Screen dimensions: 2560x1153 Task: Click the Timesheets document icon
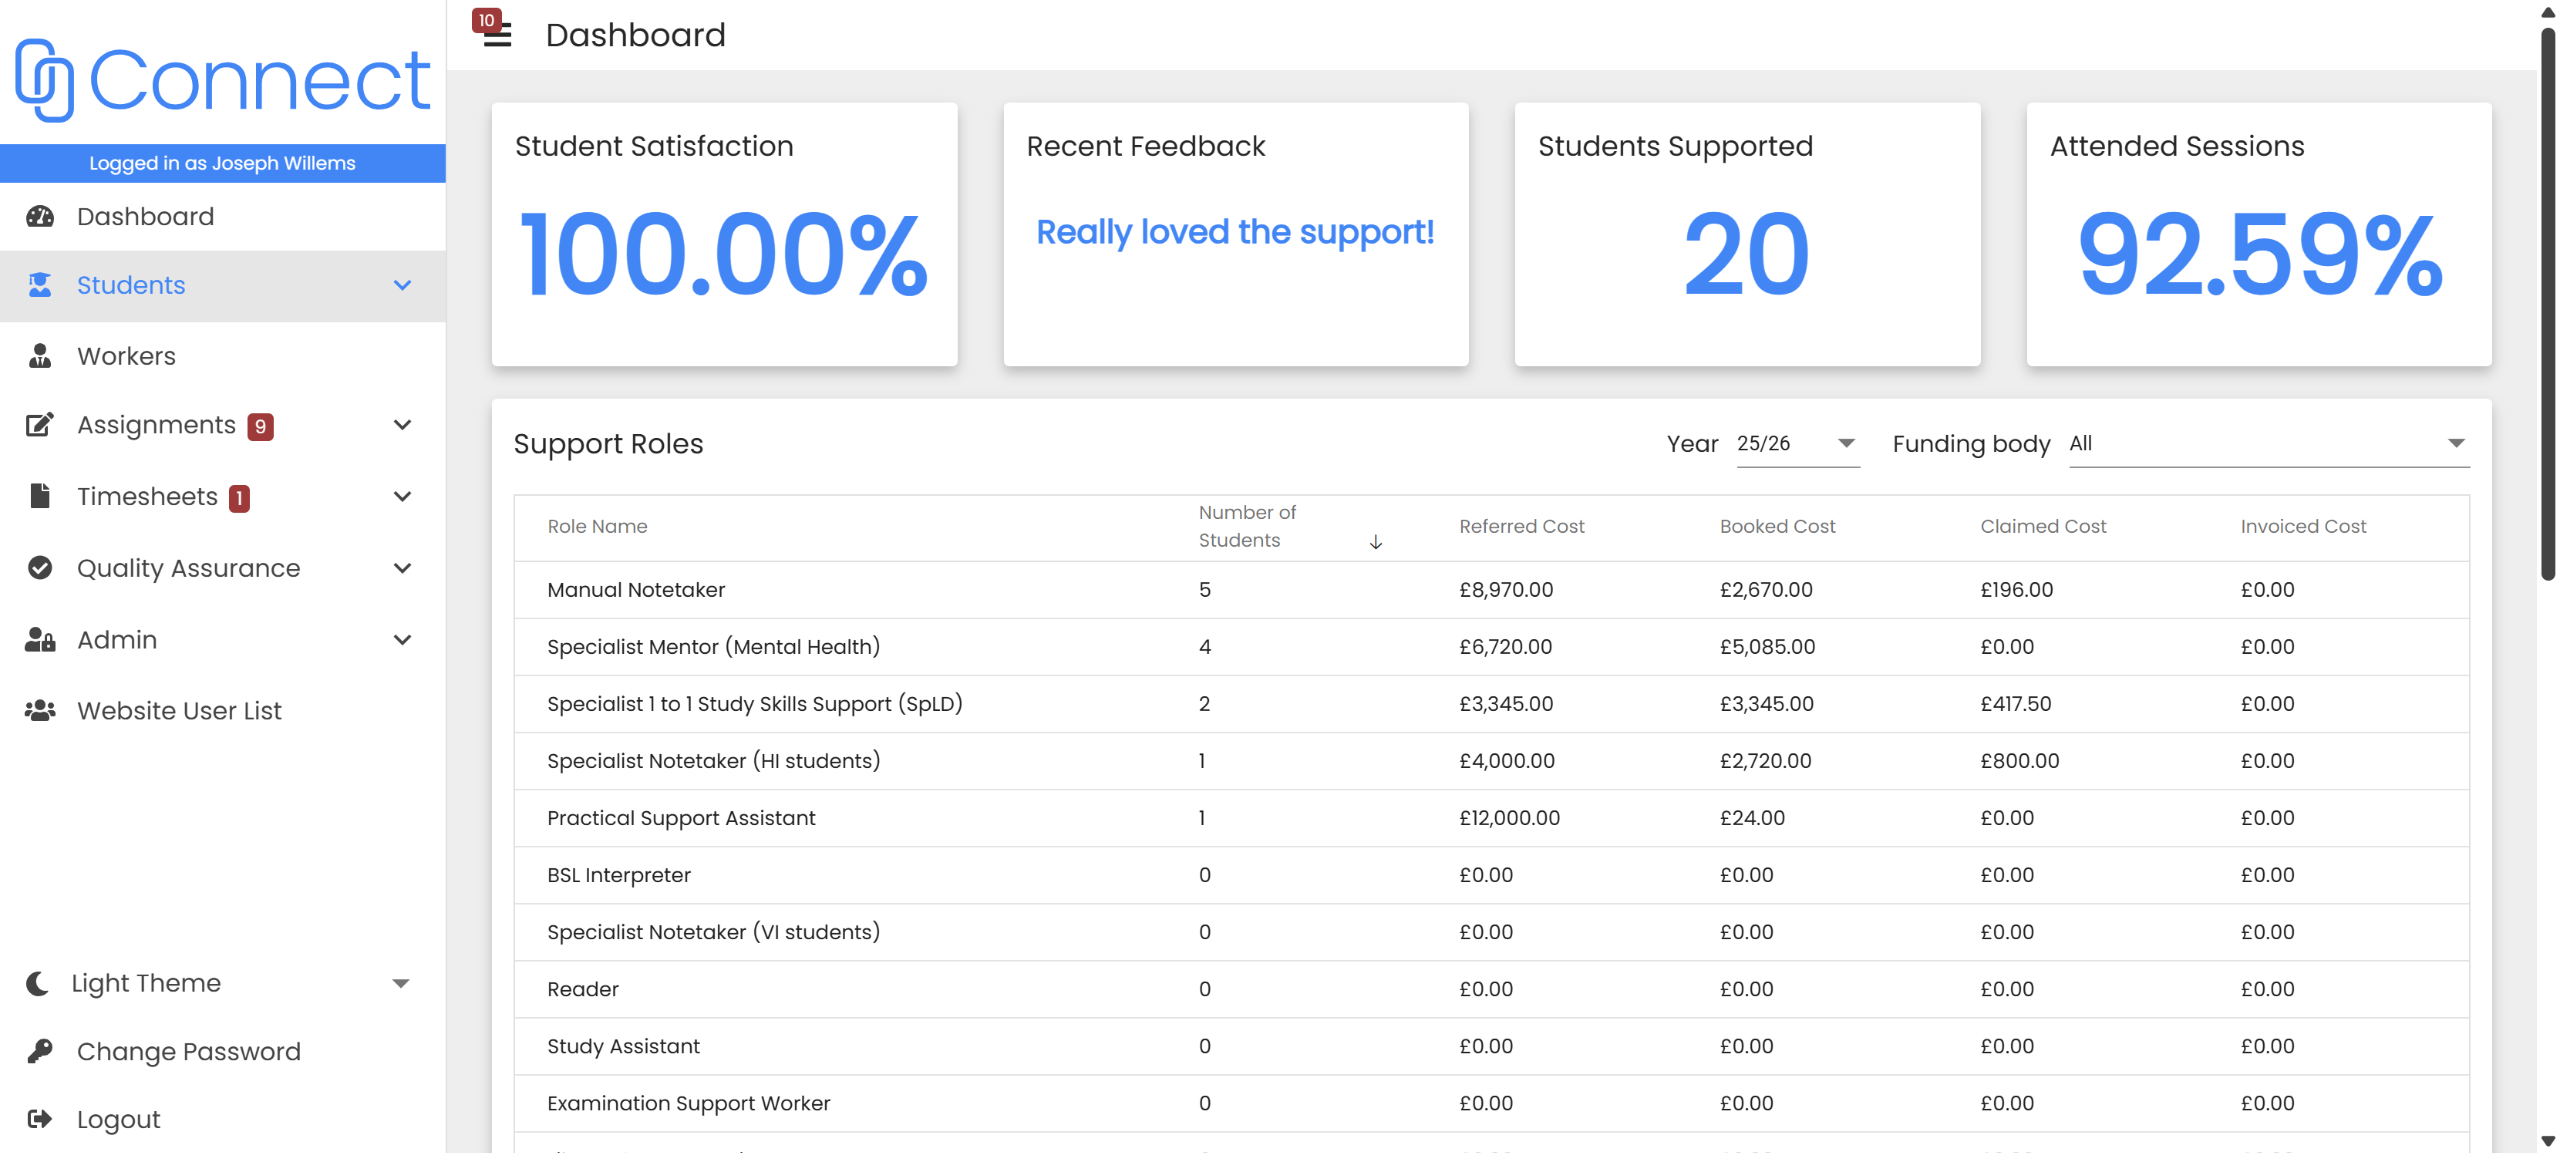pos(40,496)
